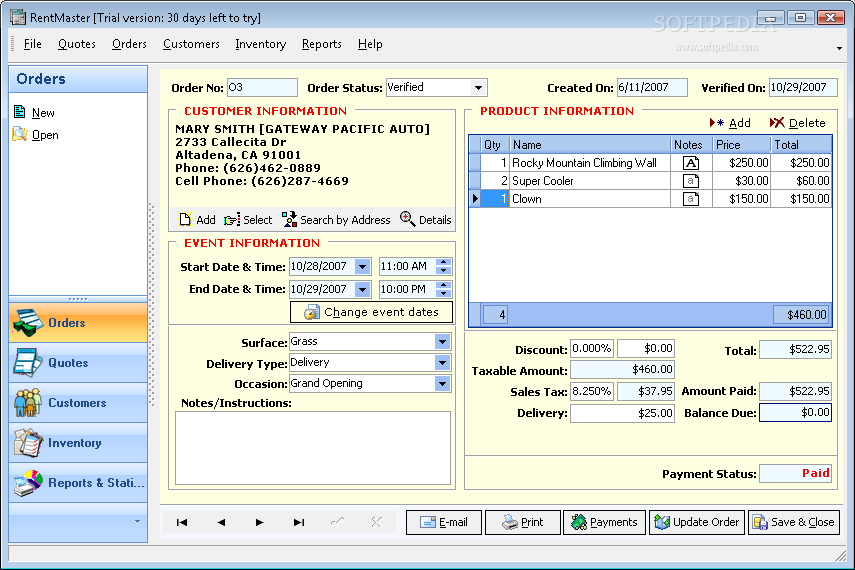Click the Notes/Instructions text area

coord(313,448)
